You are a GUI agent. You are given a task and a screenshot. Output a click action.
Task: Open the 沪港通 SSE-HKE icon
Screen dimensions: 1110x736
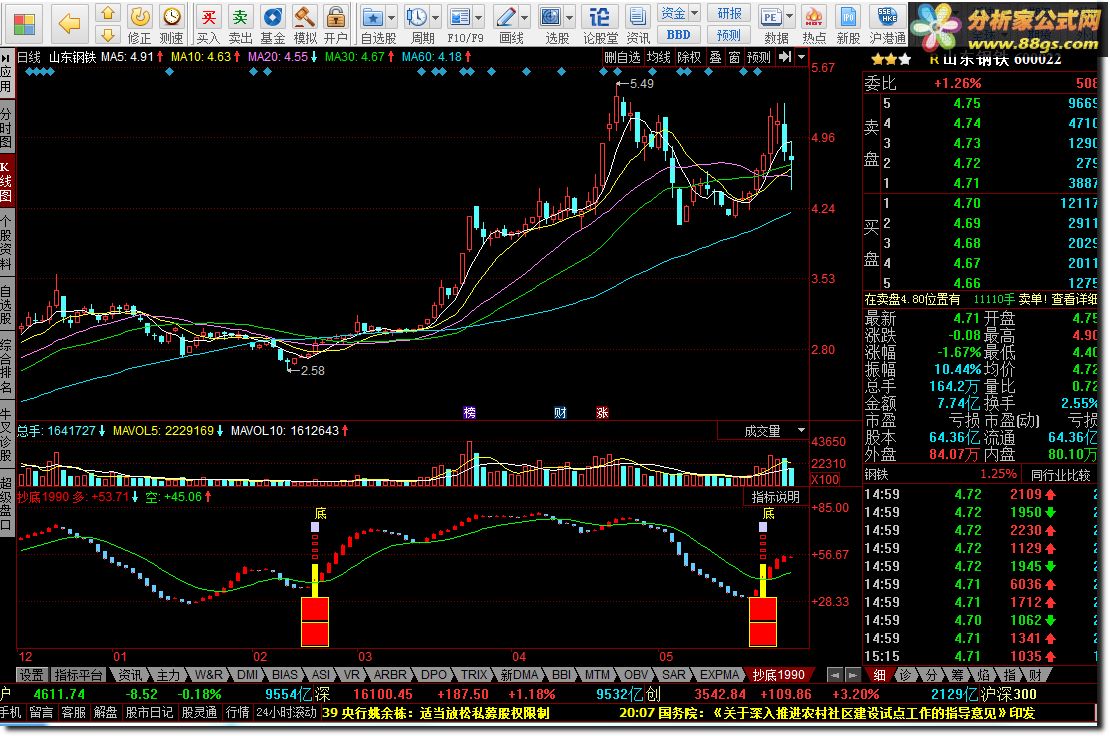point(887,25)
